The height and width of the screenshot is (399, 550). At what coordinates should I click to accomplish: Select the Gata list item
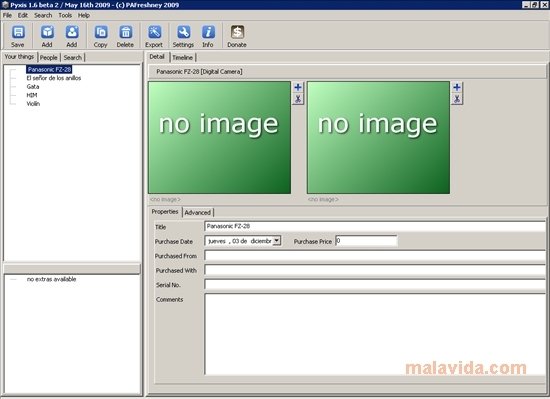click(33, 87)
